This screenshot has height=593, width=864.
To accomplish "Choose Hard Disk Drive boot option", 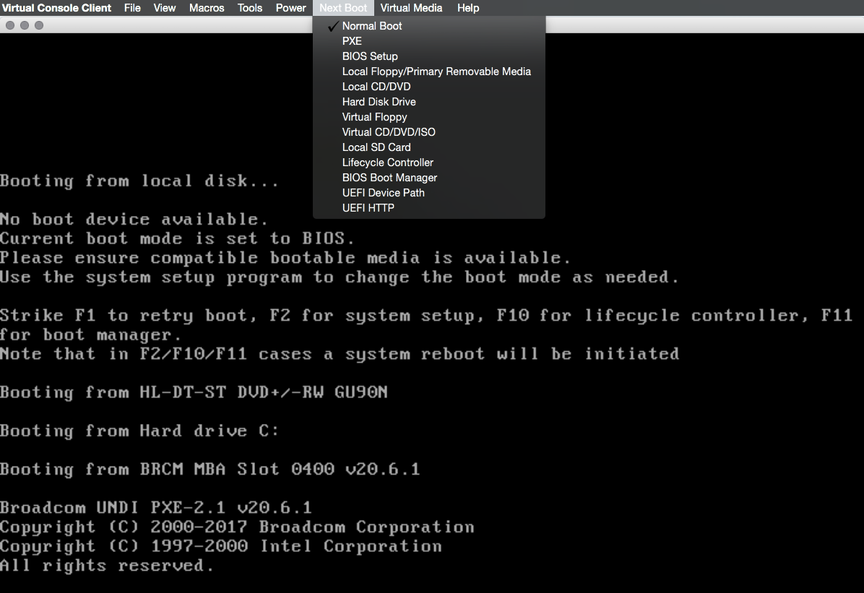I will click(429, 102).
